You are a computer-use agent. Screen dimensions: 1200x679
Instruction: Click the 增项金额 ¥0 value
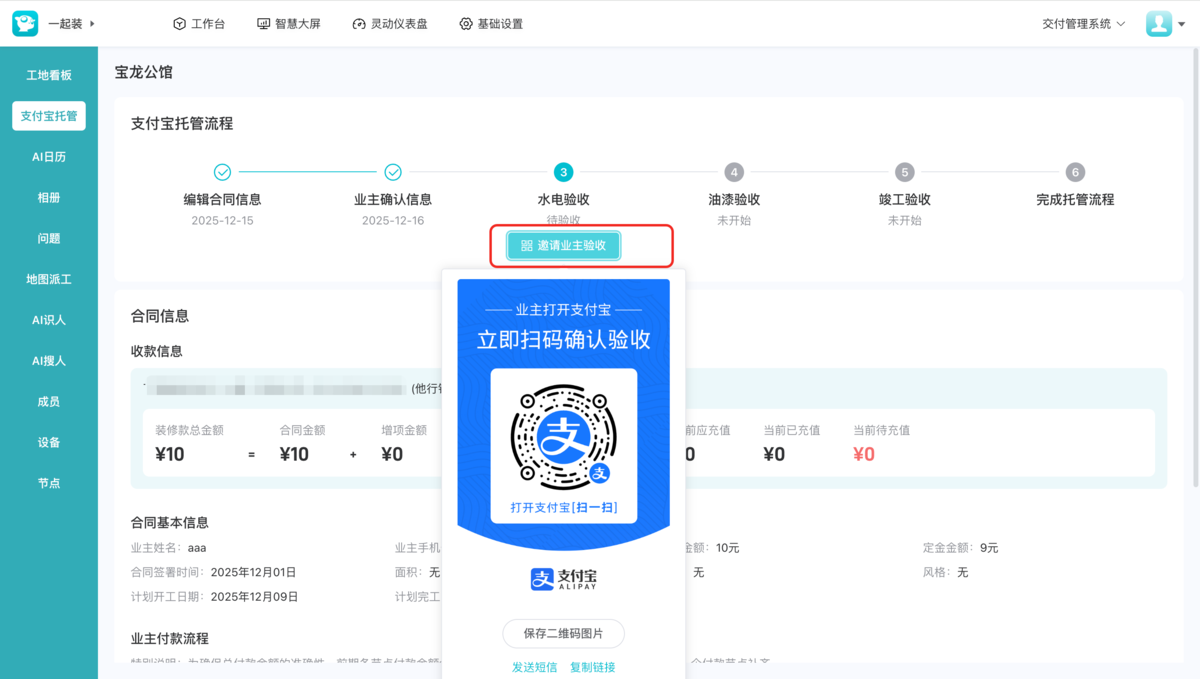[392, 454]
